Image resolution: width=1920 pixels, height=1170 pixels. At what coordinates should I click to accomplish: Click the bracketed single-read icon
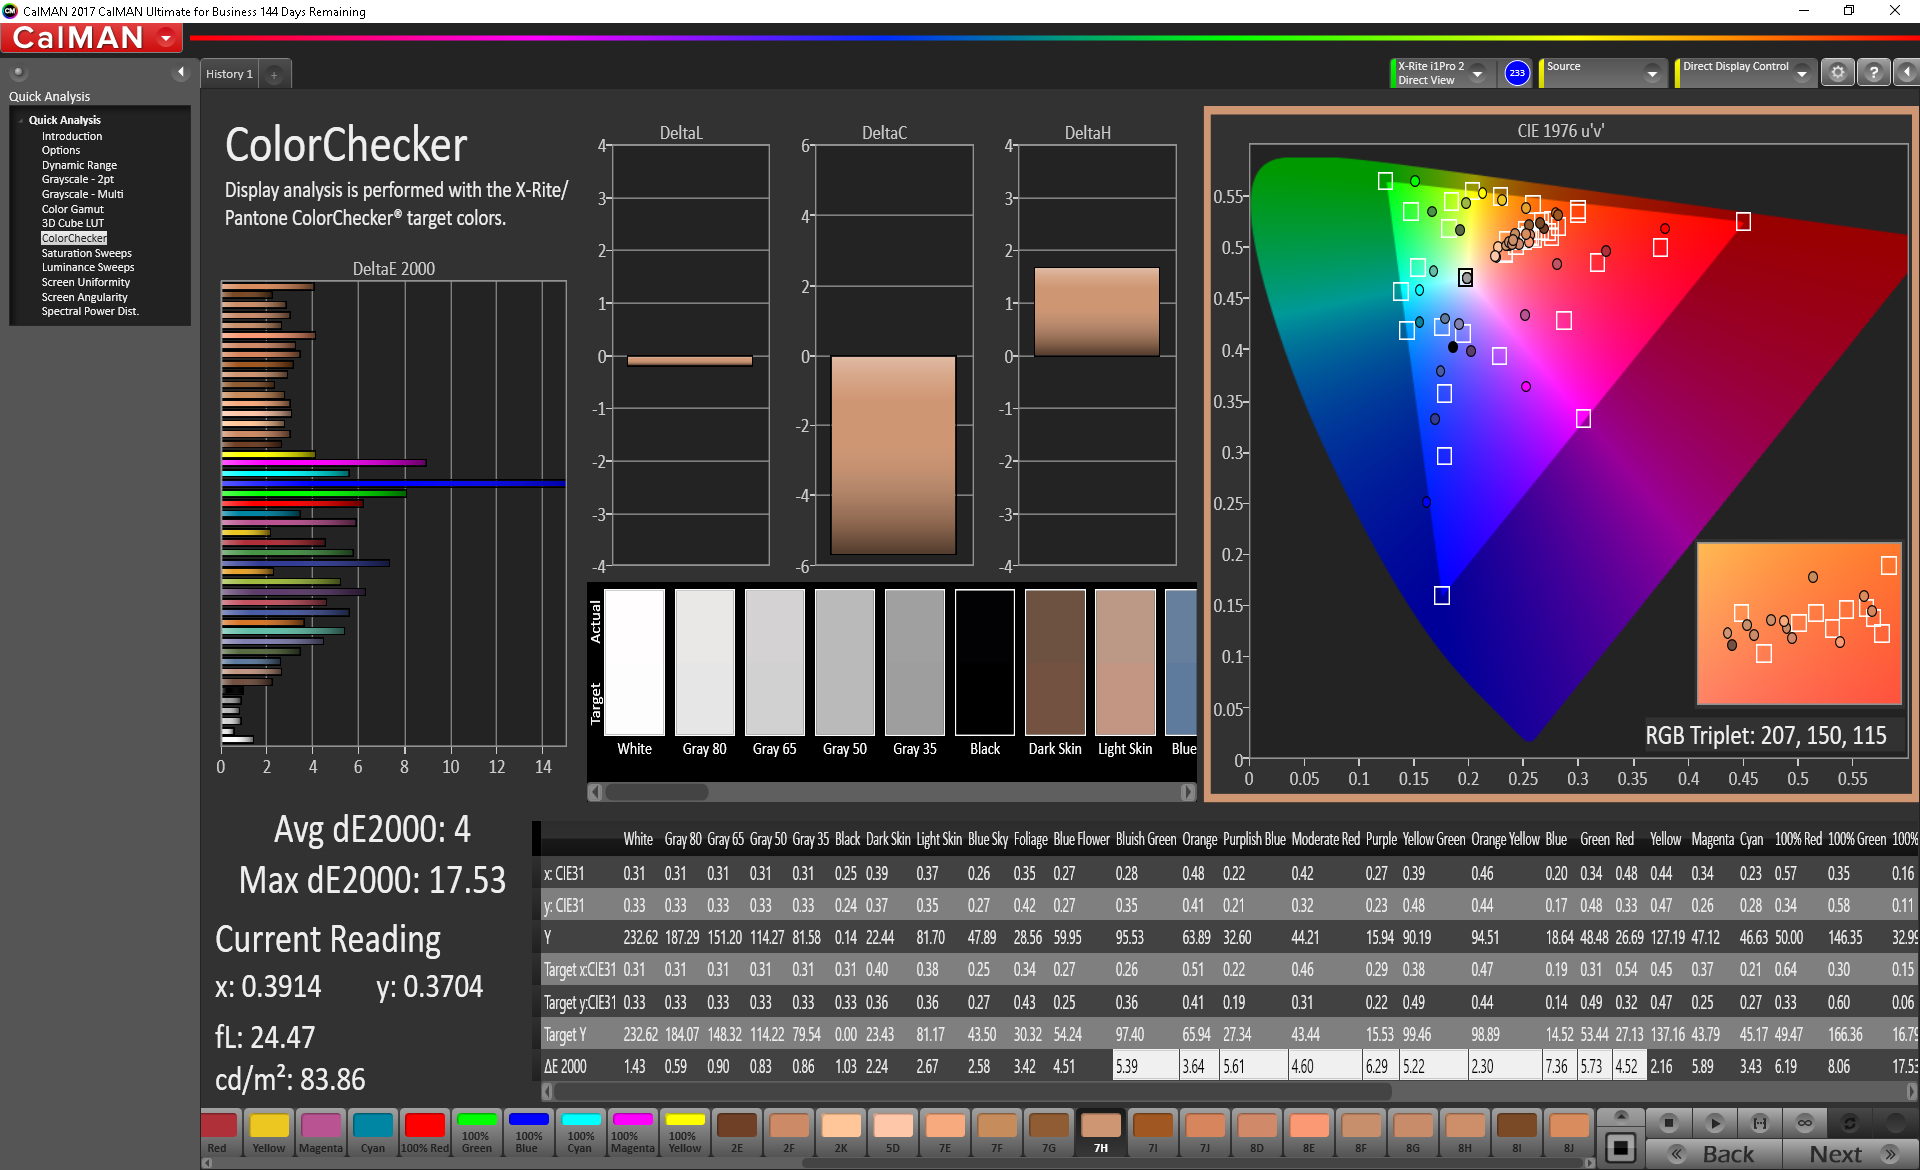click(1760, 1122)
